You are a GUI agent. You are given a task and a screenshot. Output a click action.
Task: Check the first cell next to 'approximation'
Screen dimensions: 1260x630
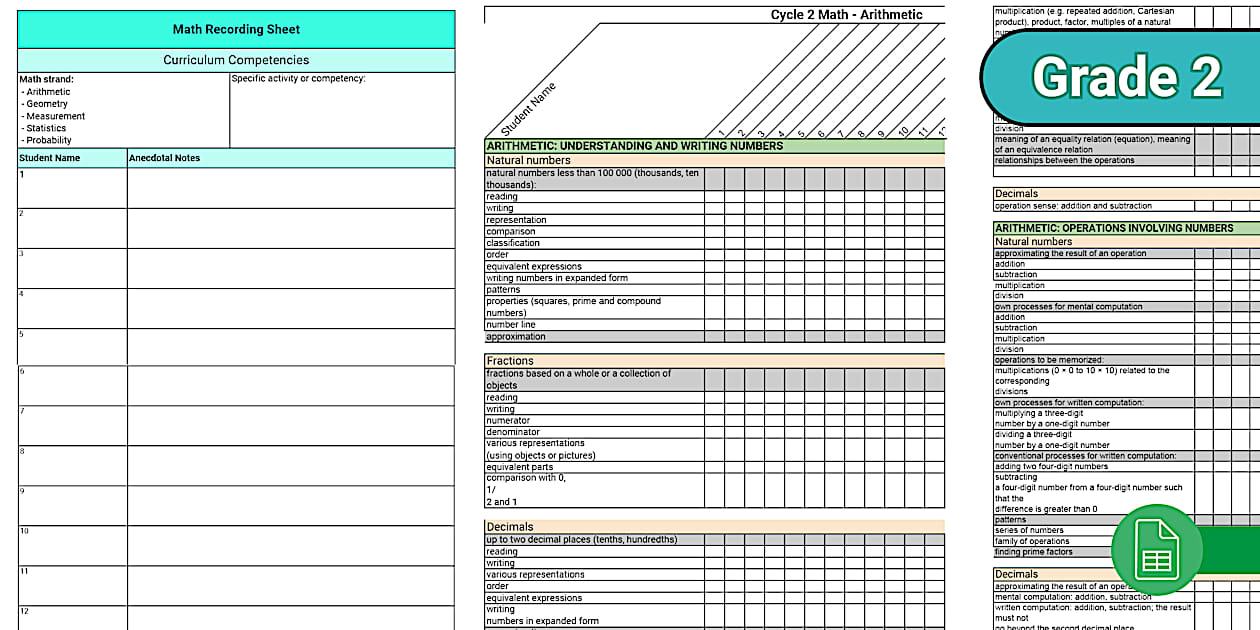click(x=712, y=336)
